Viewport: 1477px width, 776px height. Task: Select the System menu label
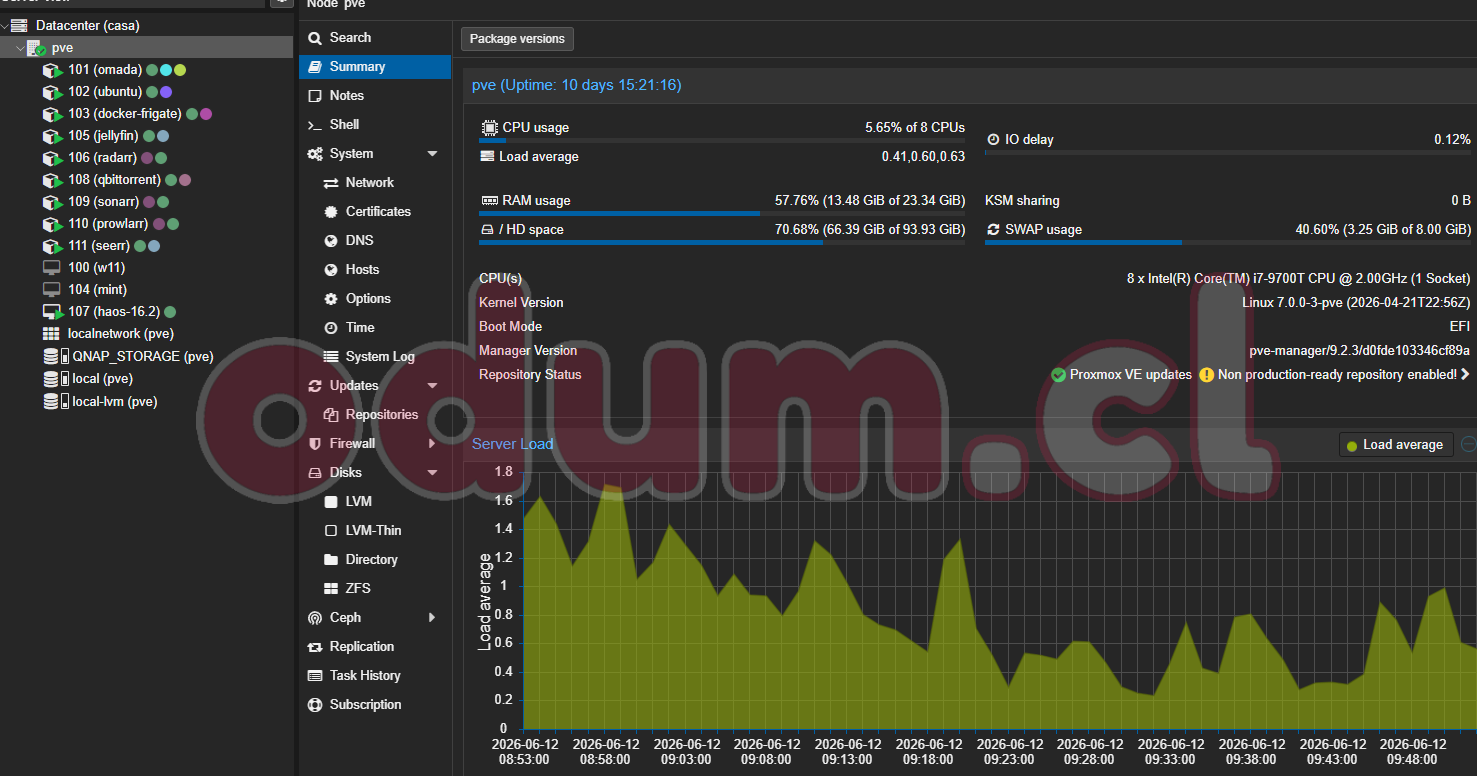click(x=351, y=154)
